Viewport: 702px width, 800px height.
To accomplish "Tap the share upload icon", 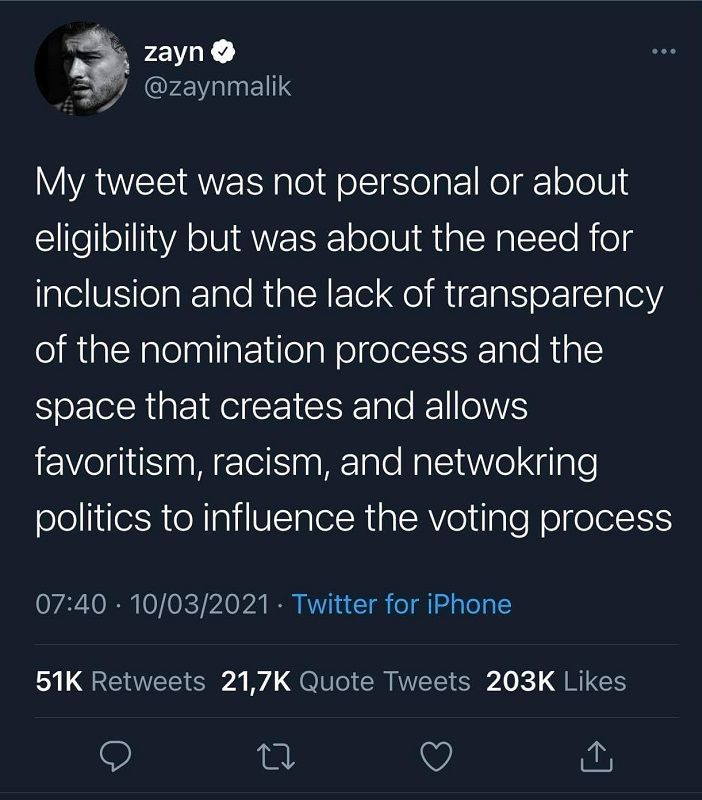I will pos(594,758).
